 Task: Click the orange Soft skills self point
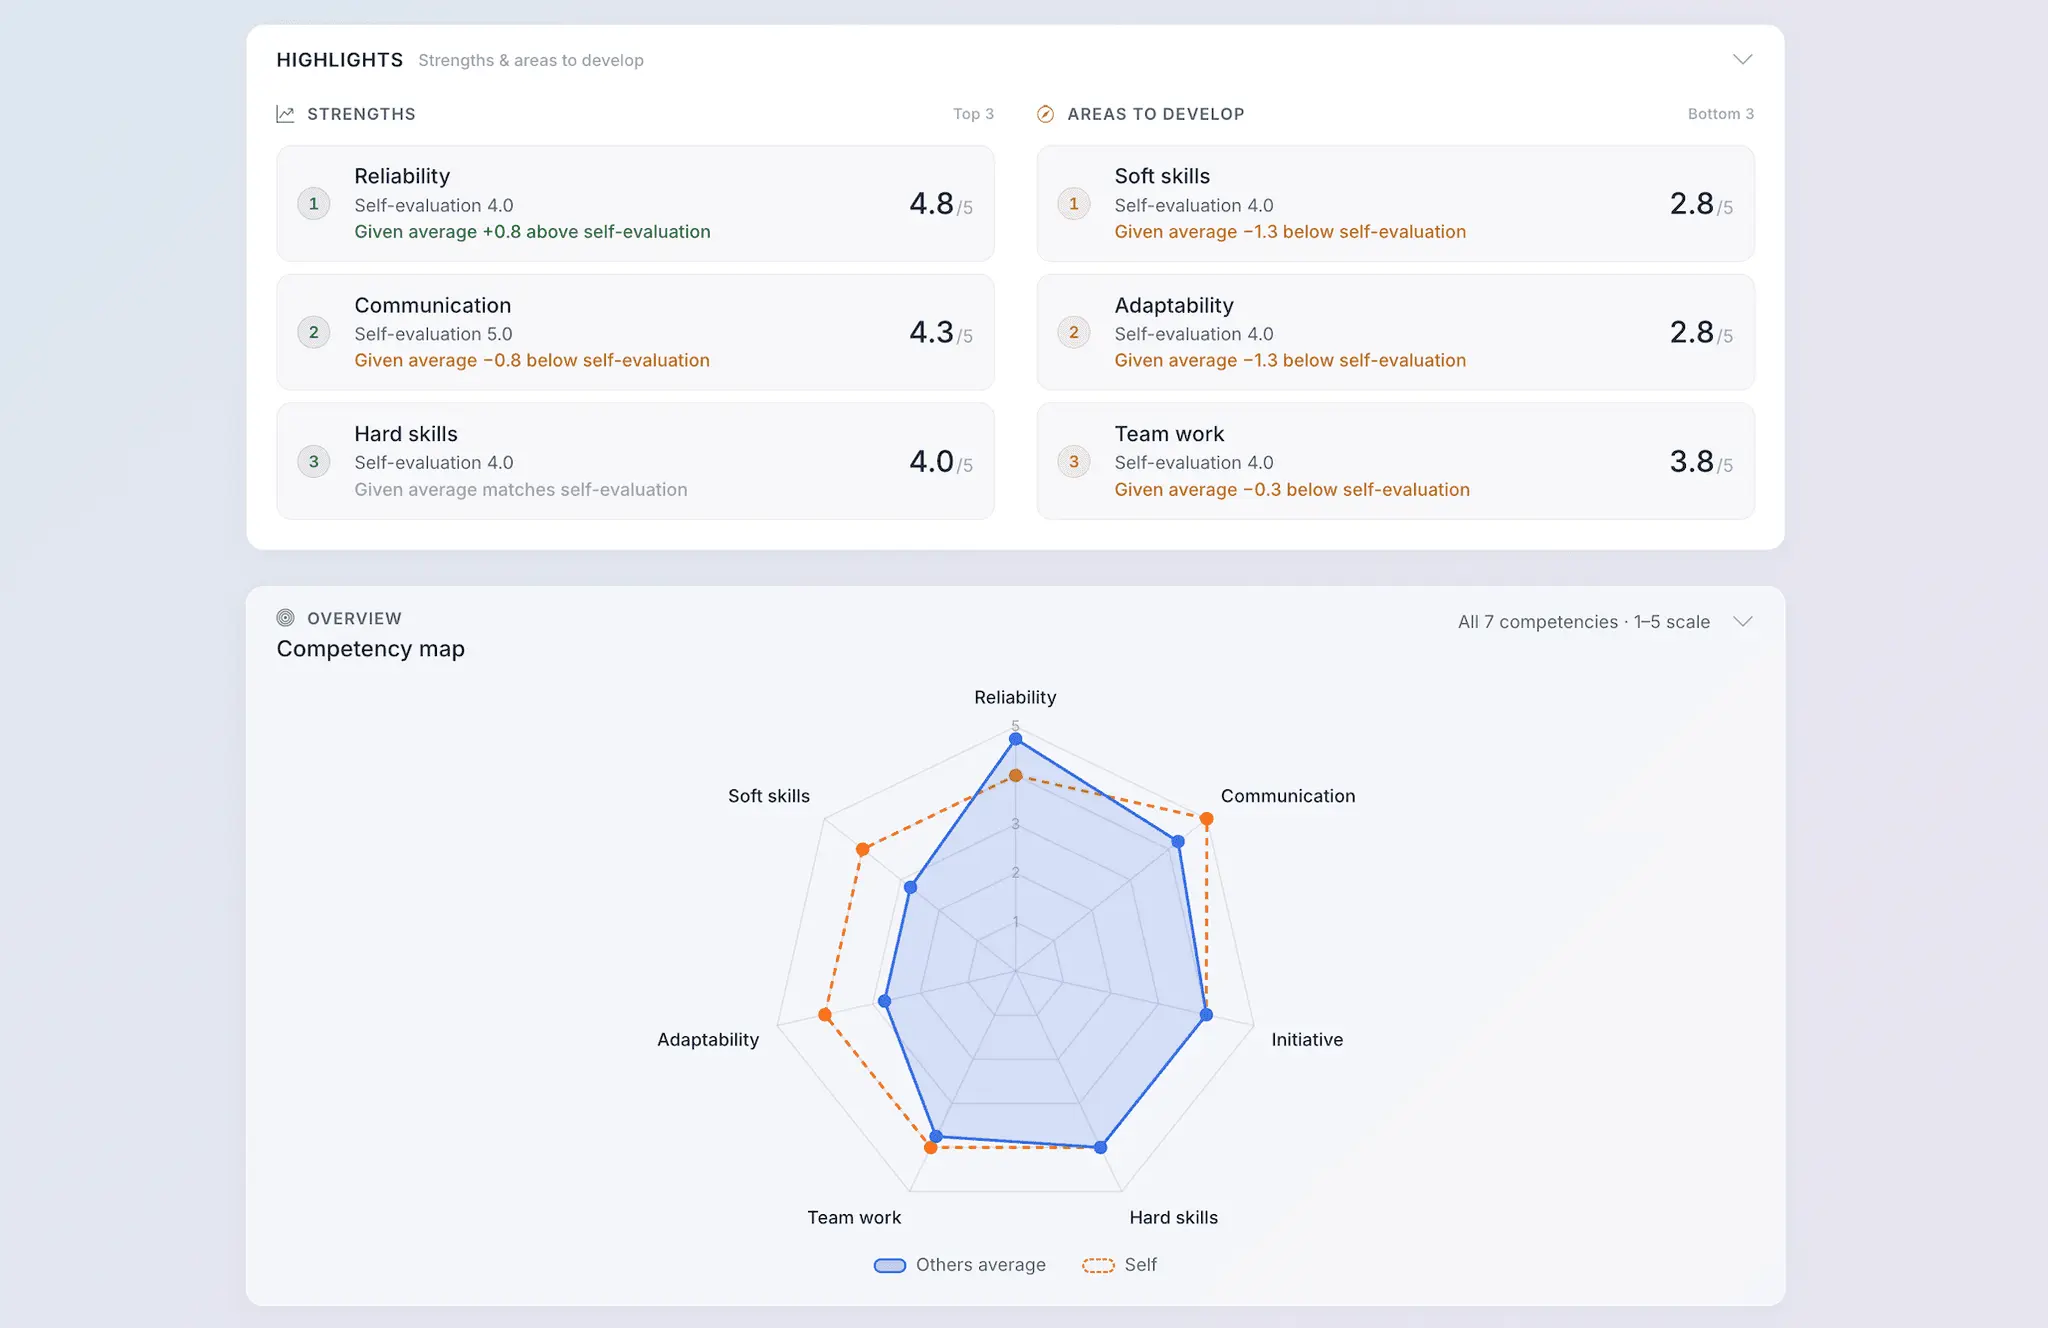click(862, 849)
